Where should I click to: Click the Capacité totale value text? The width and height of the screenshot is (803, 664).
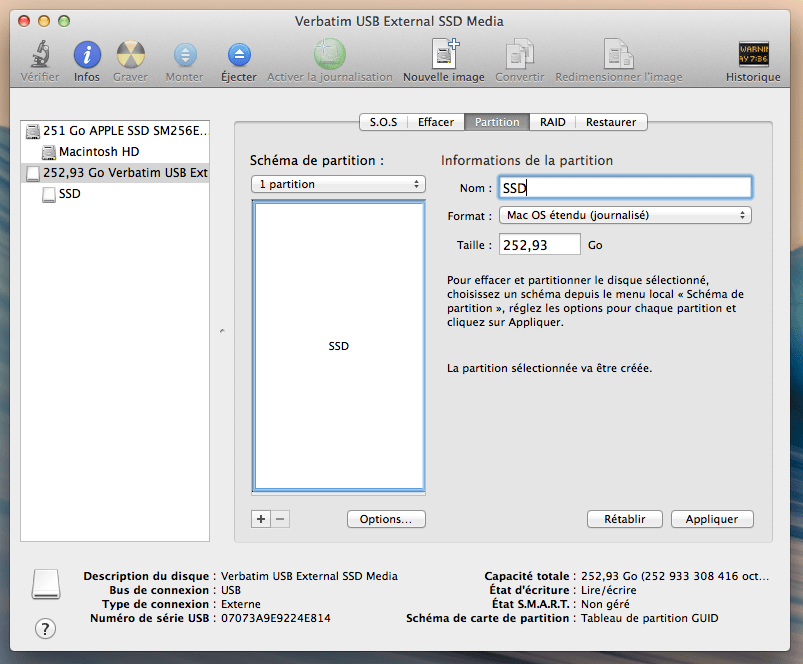(675, 576)
